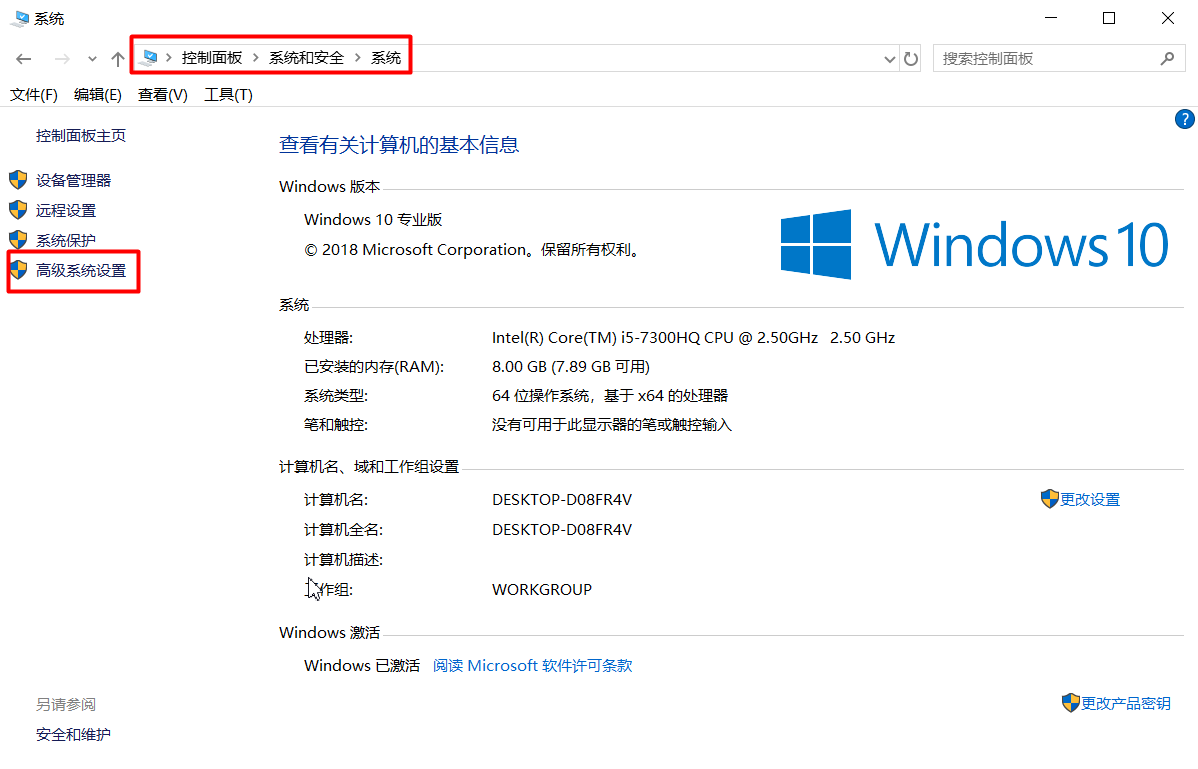Open the recent locations chevron
The image size is (1198, 769).
[x=92, y=59]
